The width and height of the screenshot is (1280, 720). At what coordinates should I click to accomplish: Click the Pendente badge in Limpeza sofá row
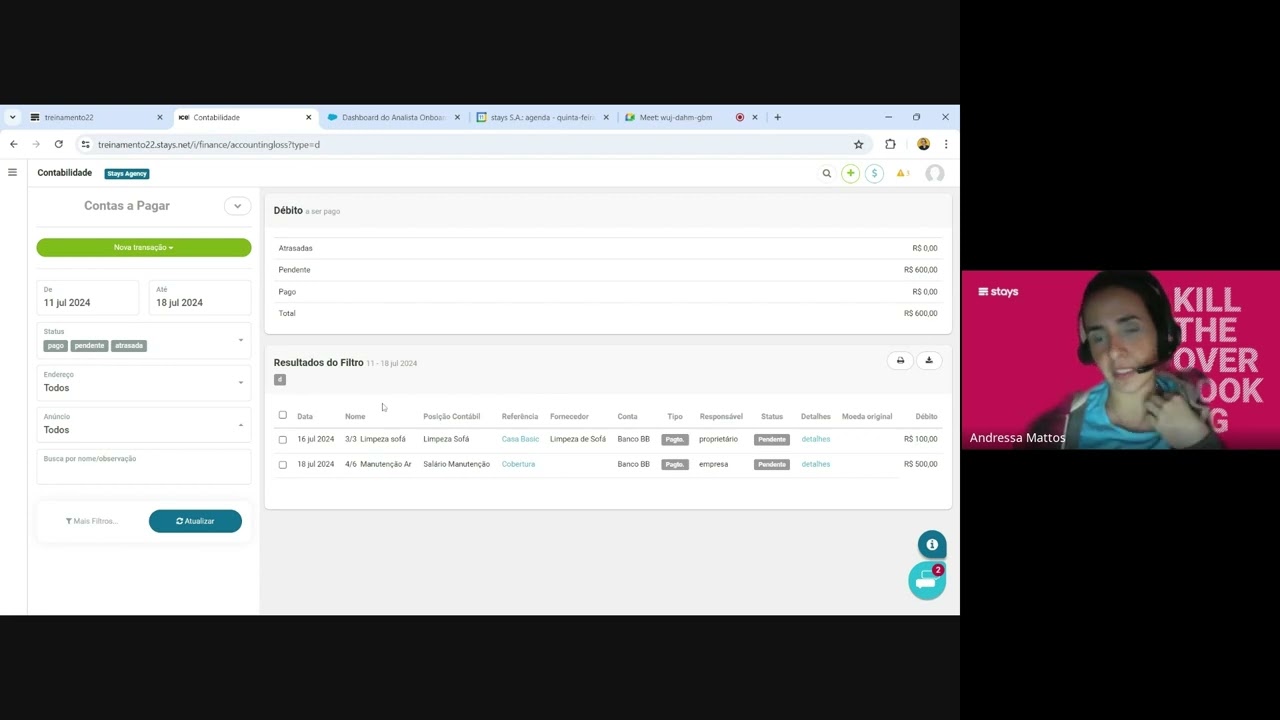click(772, 439)
